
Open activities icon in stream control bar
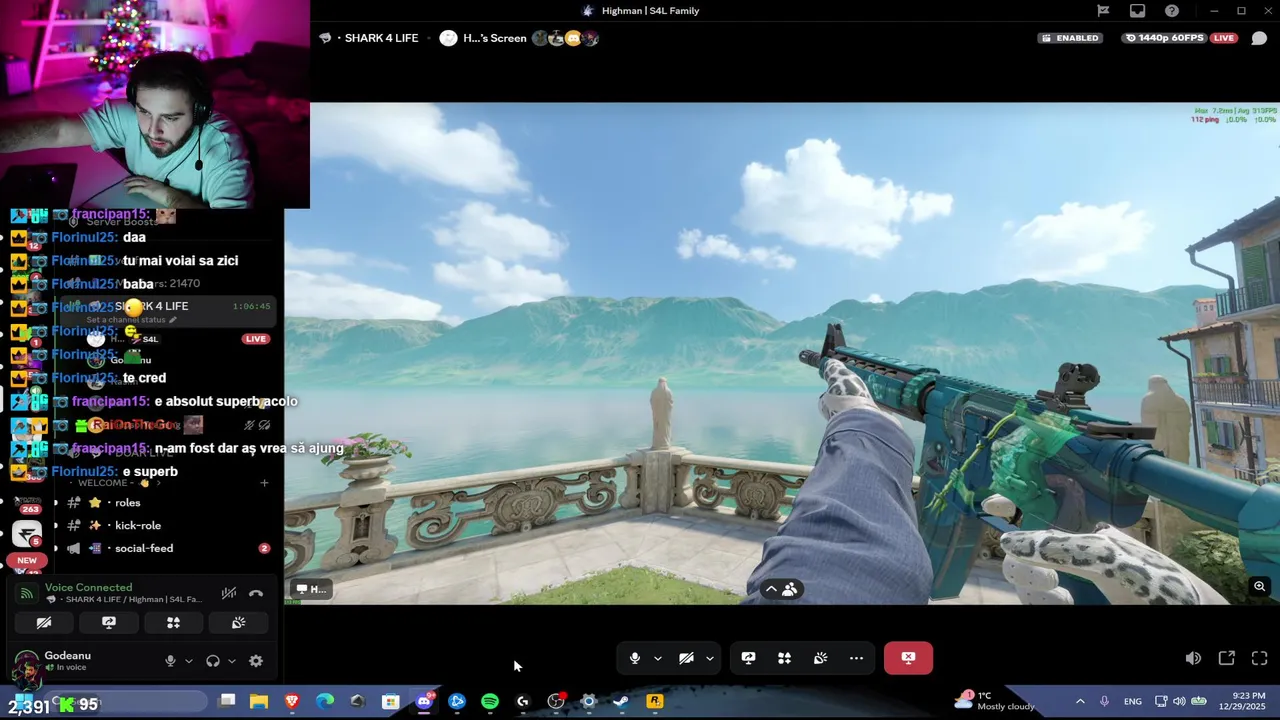[784, 658]
